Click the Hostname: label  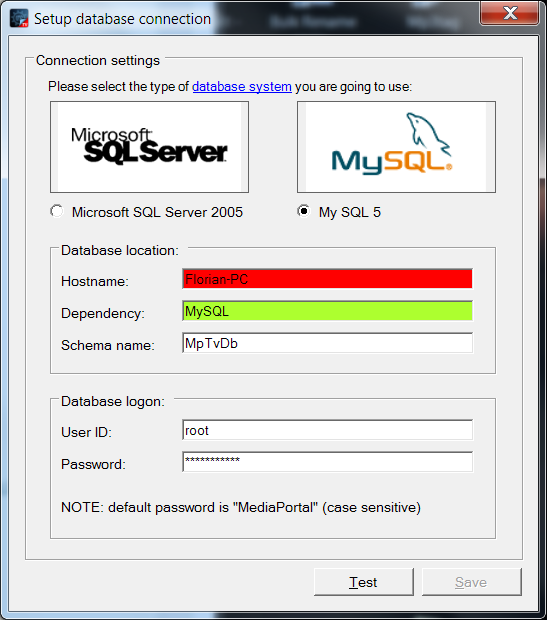click(x=95, y=281)
